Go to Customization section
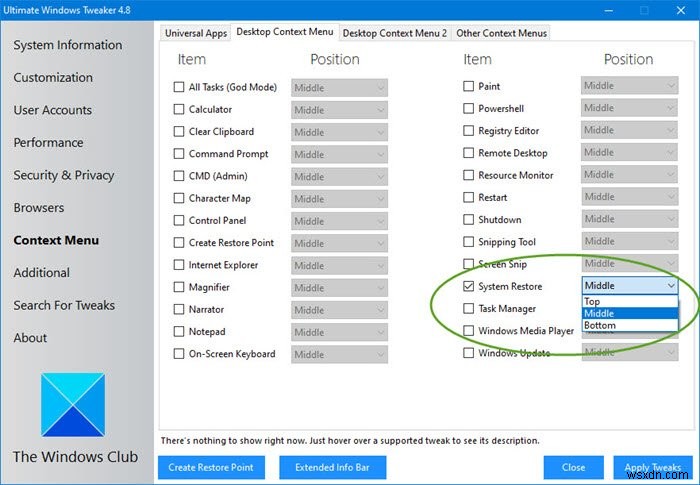This screenshot has width=700, height=485. click(53, 78)
